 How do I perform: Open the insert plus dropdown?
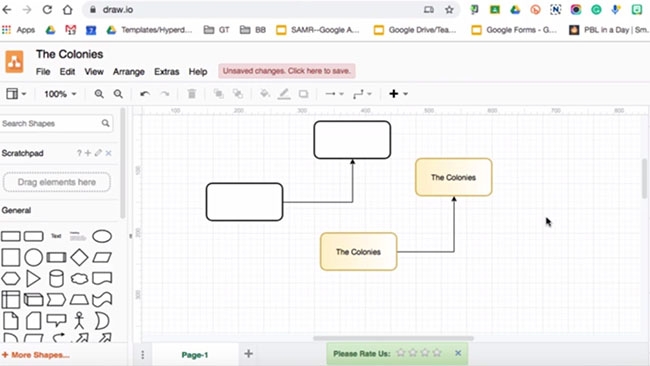click(x=398, y=94)
